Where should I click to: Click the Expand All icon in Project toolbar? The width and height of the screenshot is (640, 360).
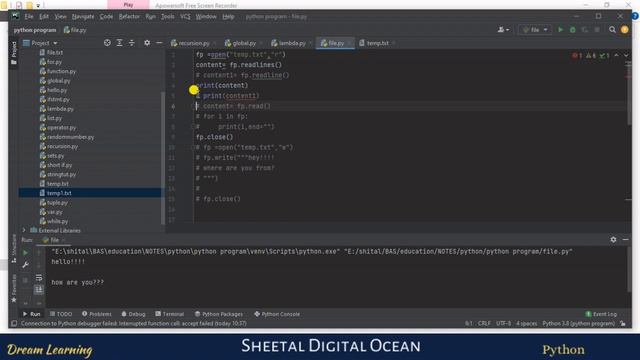[x=119, y=43]
